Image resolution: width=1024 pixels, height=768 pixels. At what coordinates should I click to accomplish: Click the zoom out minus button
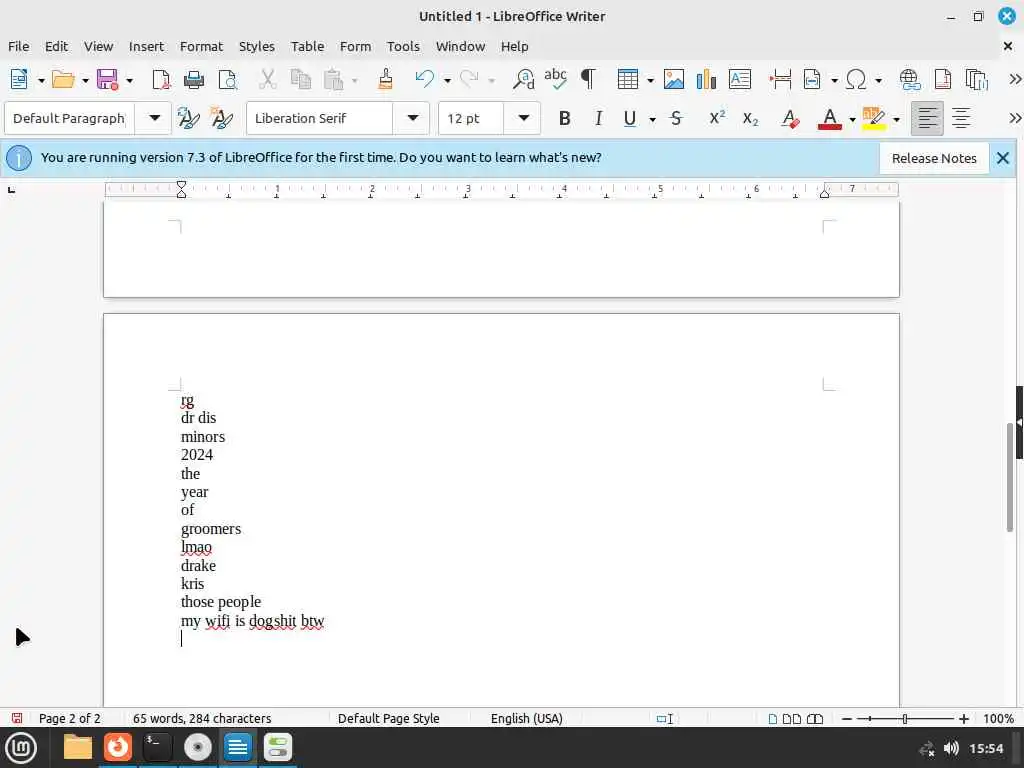[847, 718]
